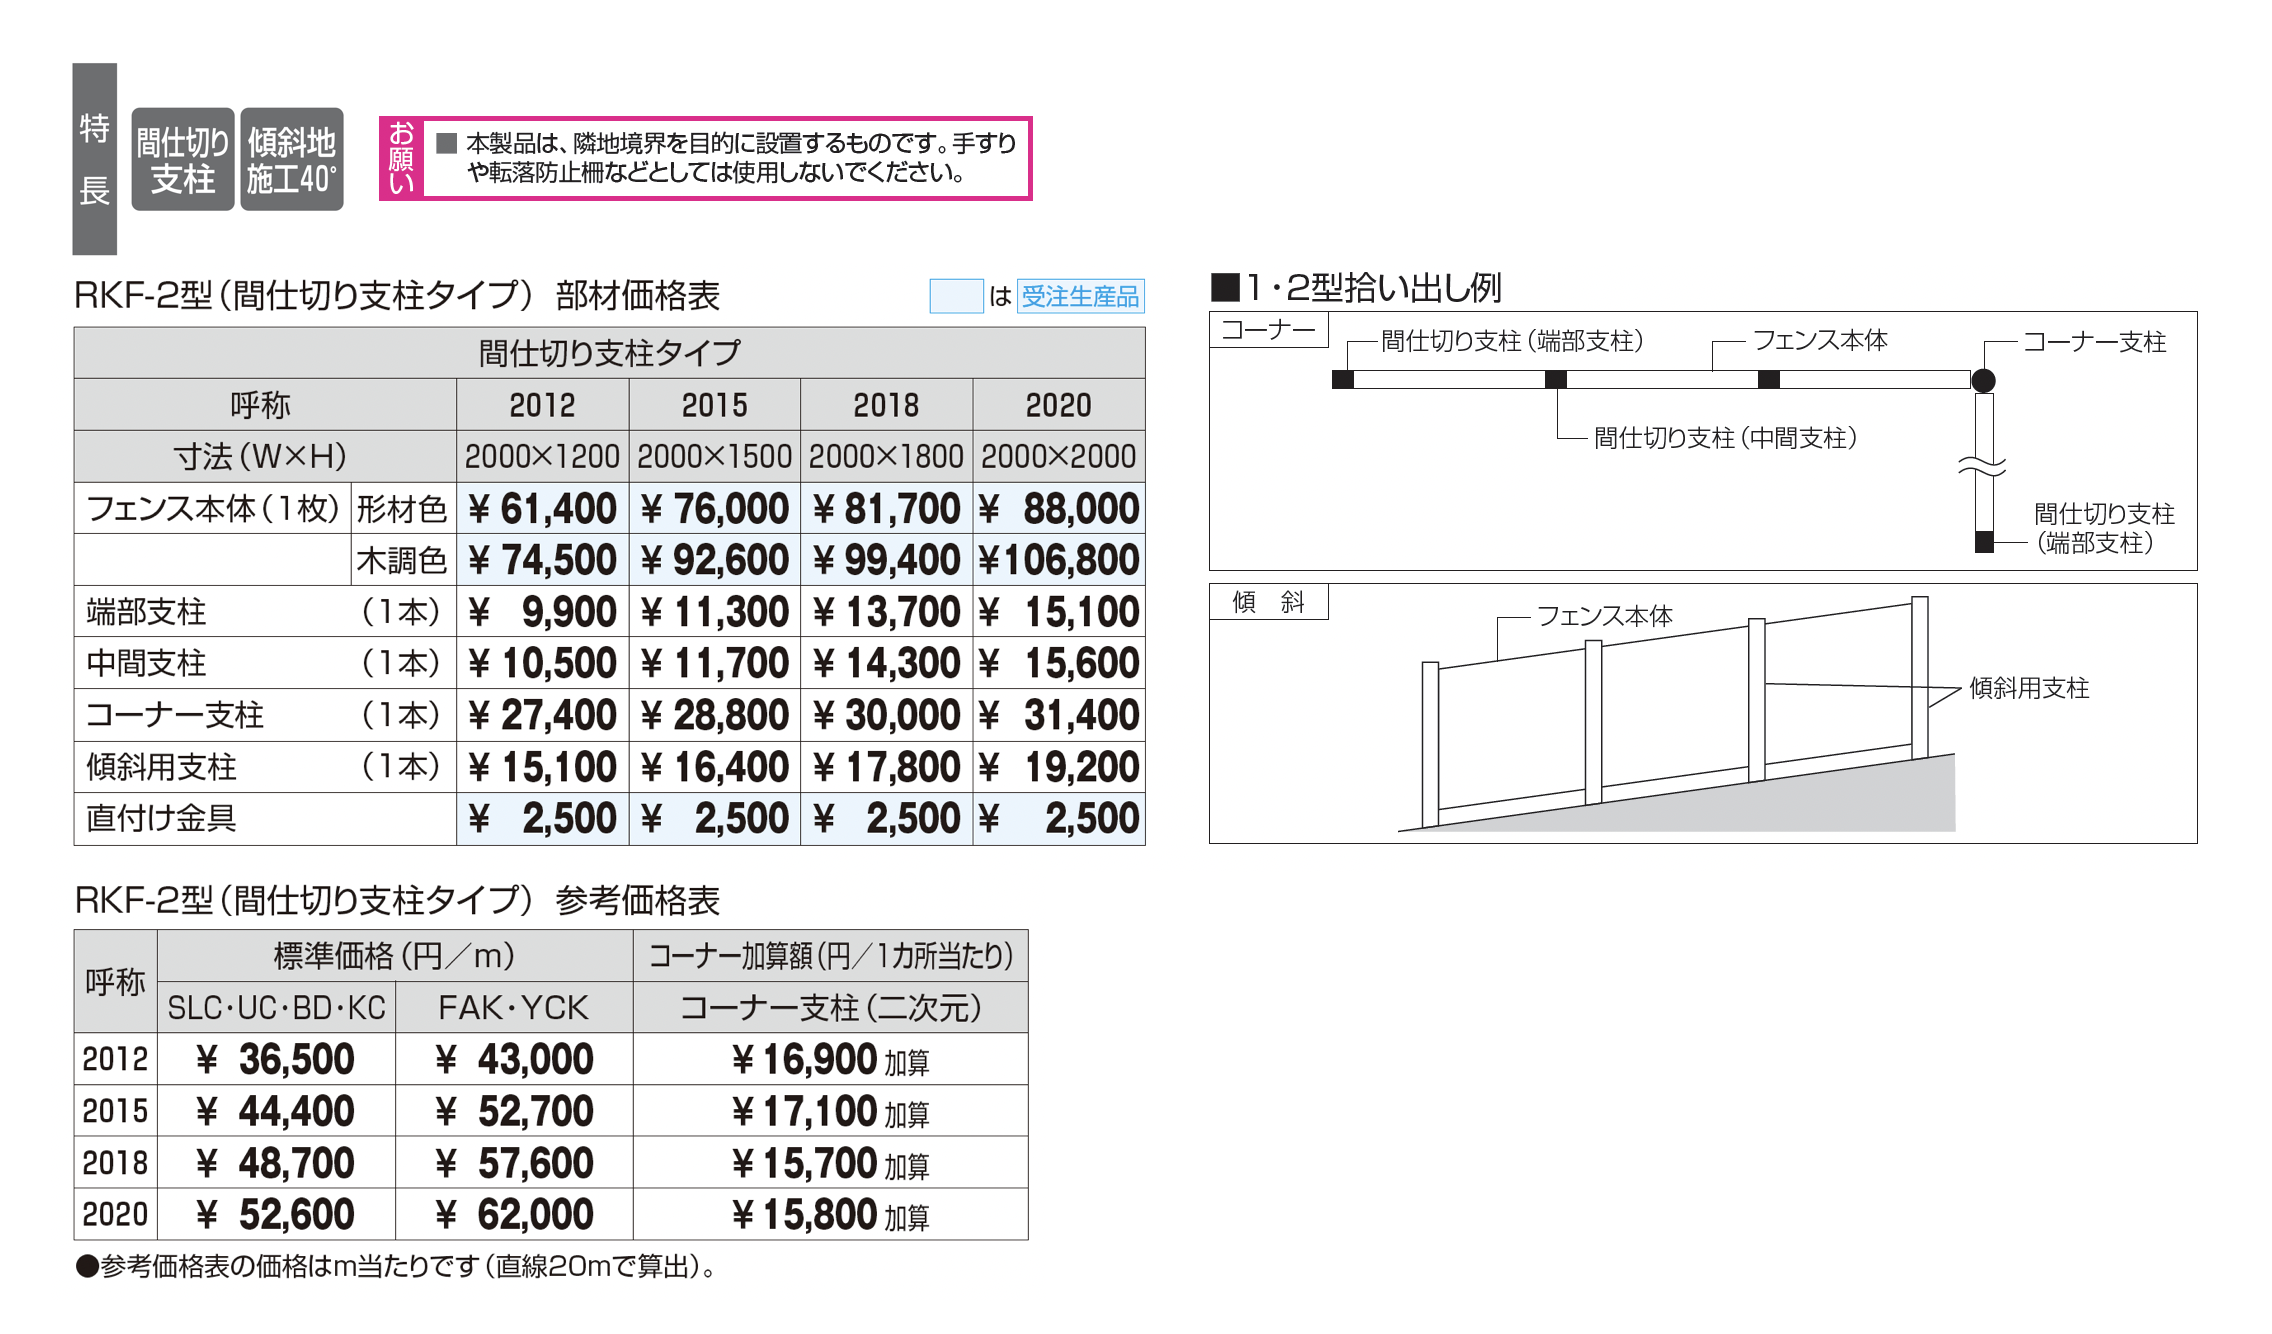Click the SLC·UC·BD·KC column header
Screen dimensions: 2272x1334
click(x=276, y=1007)
